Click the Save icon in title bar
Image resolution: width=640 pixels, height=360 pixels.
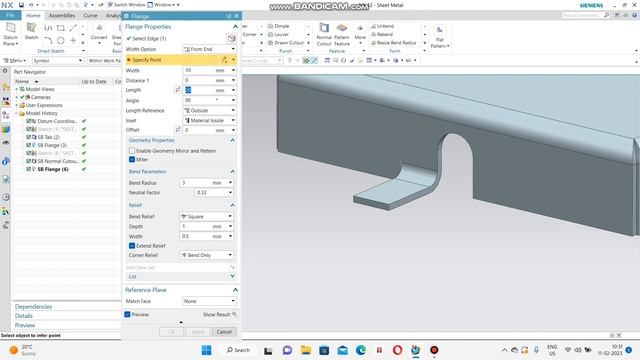pos(21,5)
